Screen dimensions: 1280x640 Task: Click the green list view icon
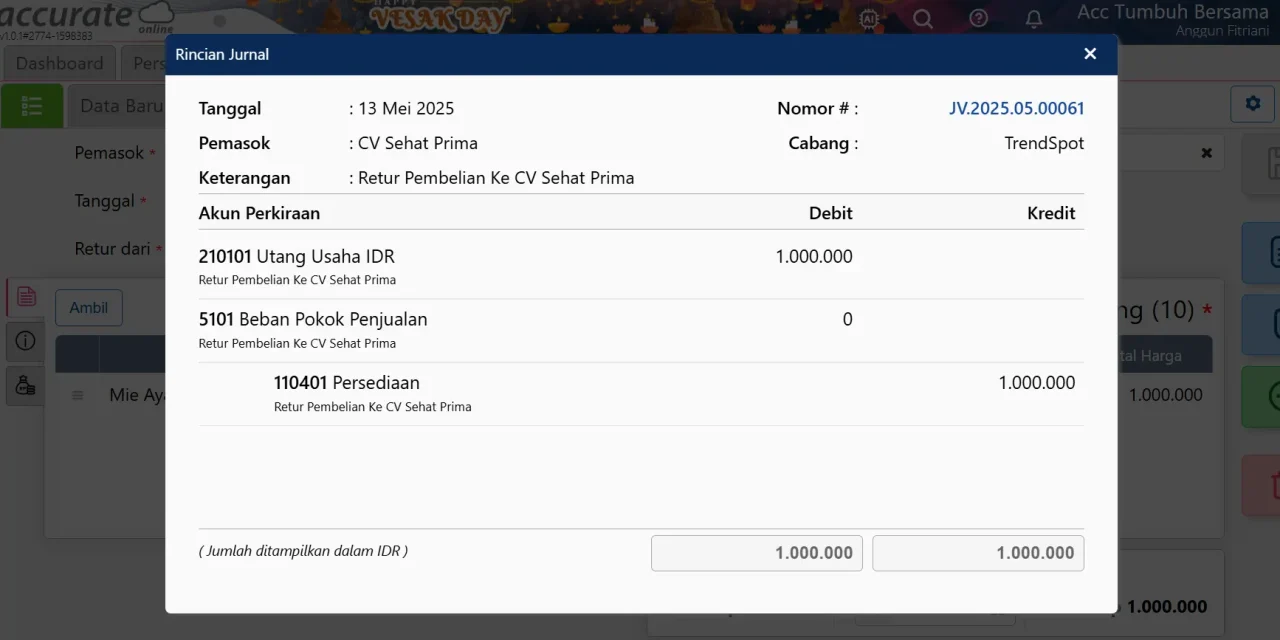coord(32,105)
